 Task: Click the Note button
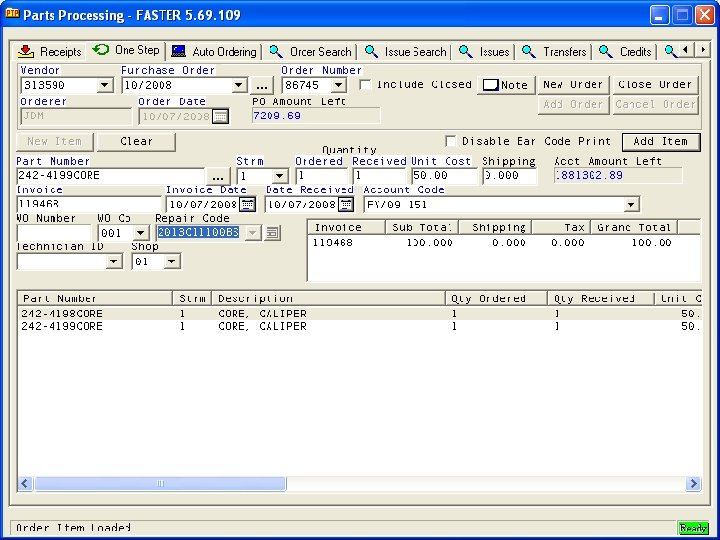click(x=505, y=85)
